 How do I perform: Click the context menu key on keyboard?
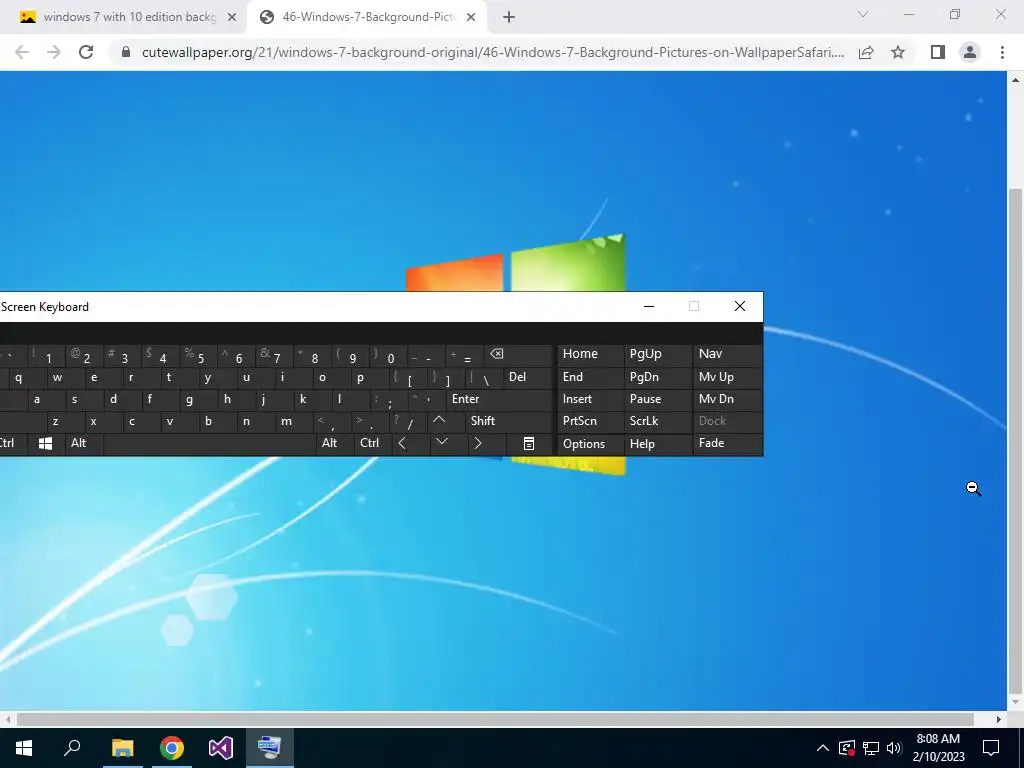[529, 443]
